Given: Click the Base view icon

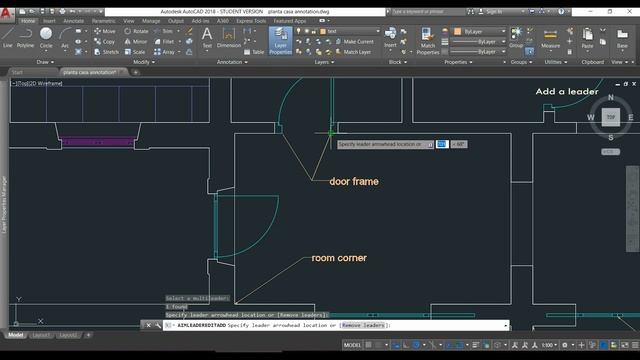Looking at the screenshot, I should point(622,39).
